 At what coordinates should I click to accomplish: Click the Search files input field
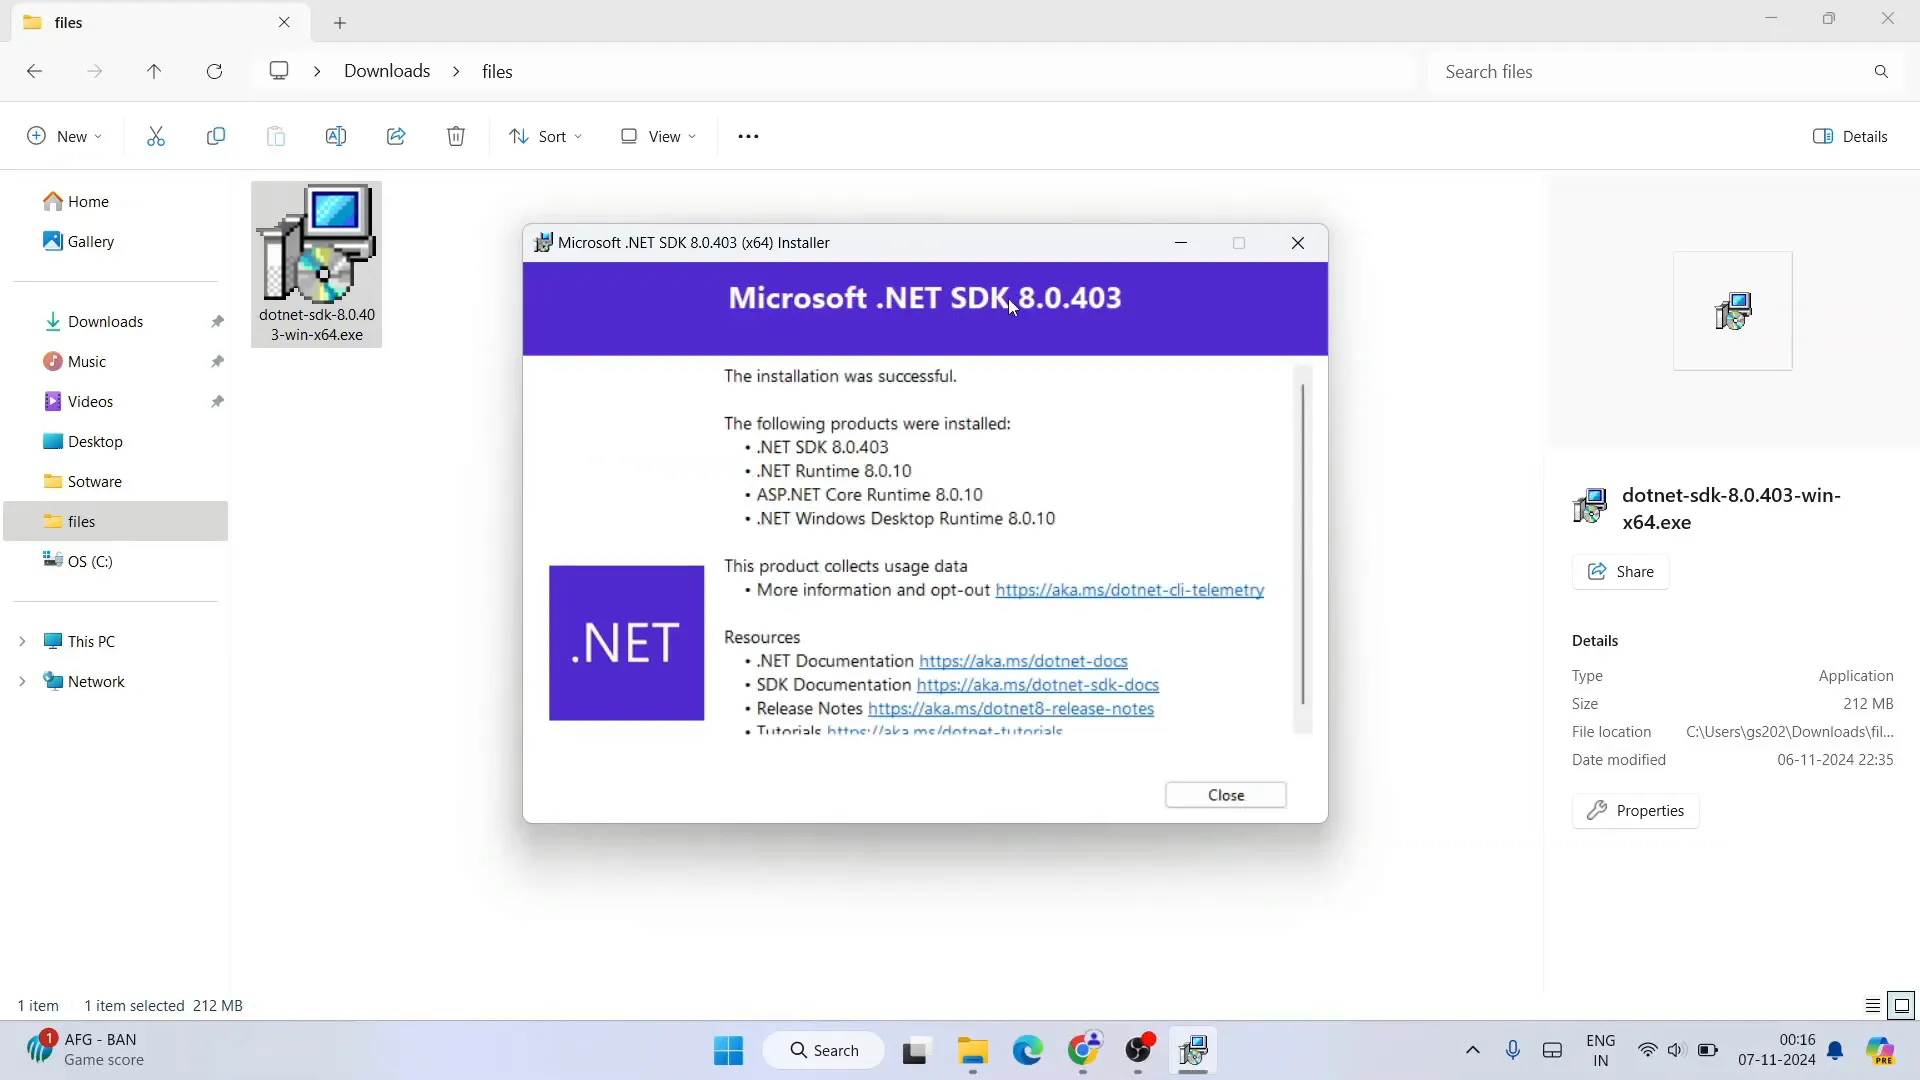1650,71
